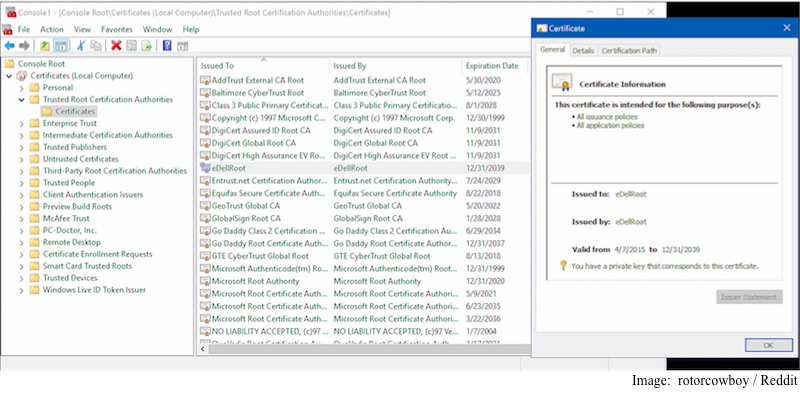Export list using the green-arrow toolbar icon

pyautogui.click(x=146, y=46)
